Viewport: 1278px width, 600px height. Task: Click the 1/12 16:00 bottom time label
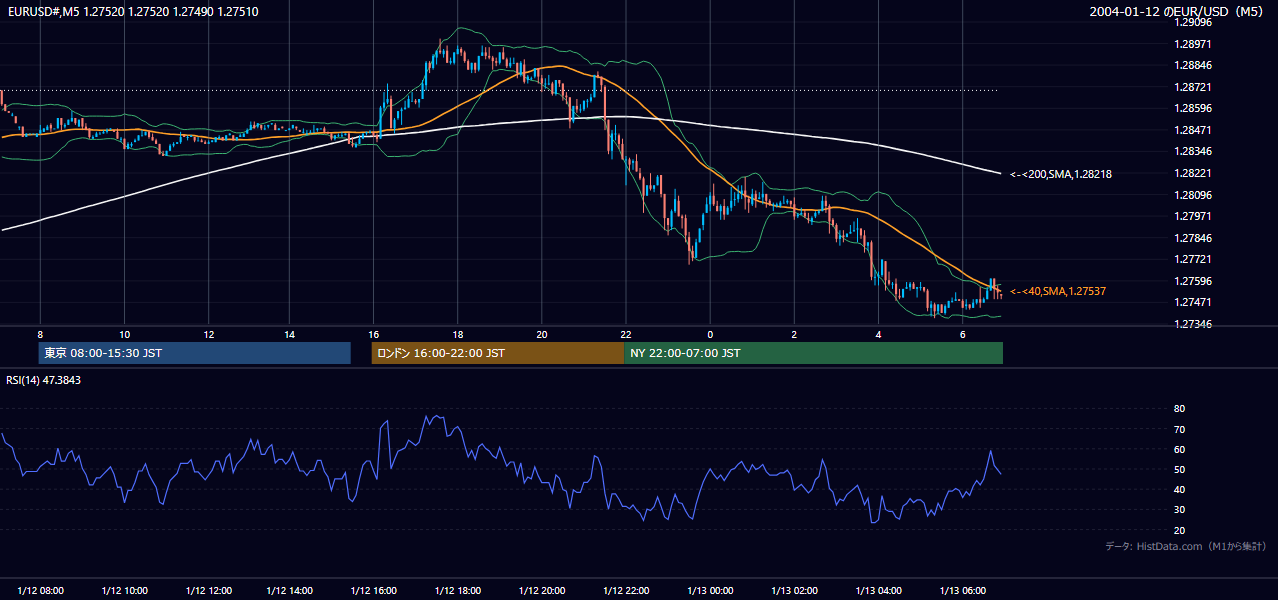375,590
